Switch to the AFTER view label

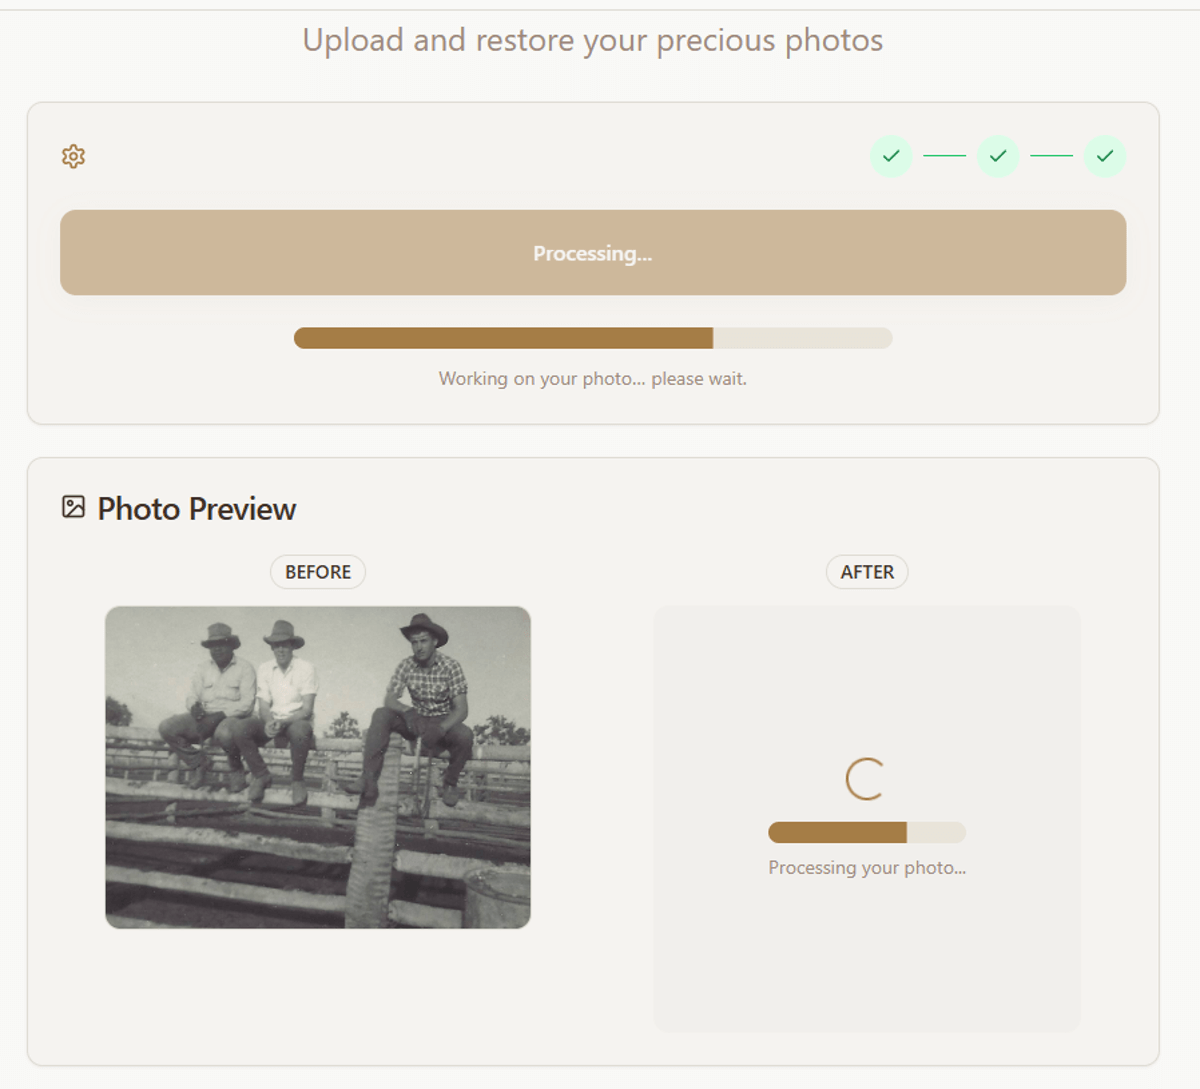(866, 571)
